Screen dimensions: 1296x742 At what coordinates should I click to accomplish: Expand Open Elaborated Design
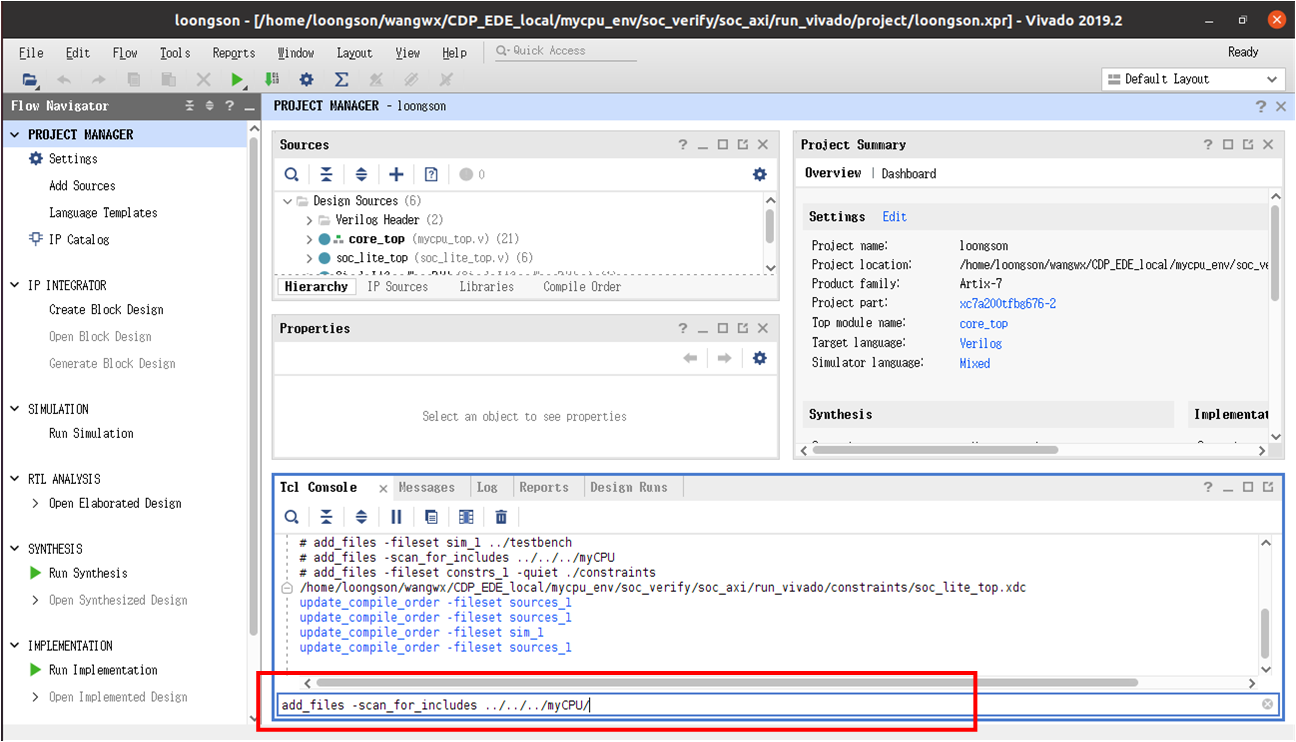click(x=36, y=504)
